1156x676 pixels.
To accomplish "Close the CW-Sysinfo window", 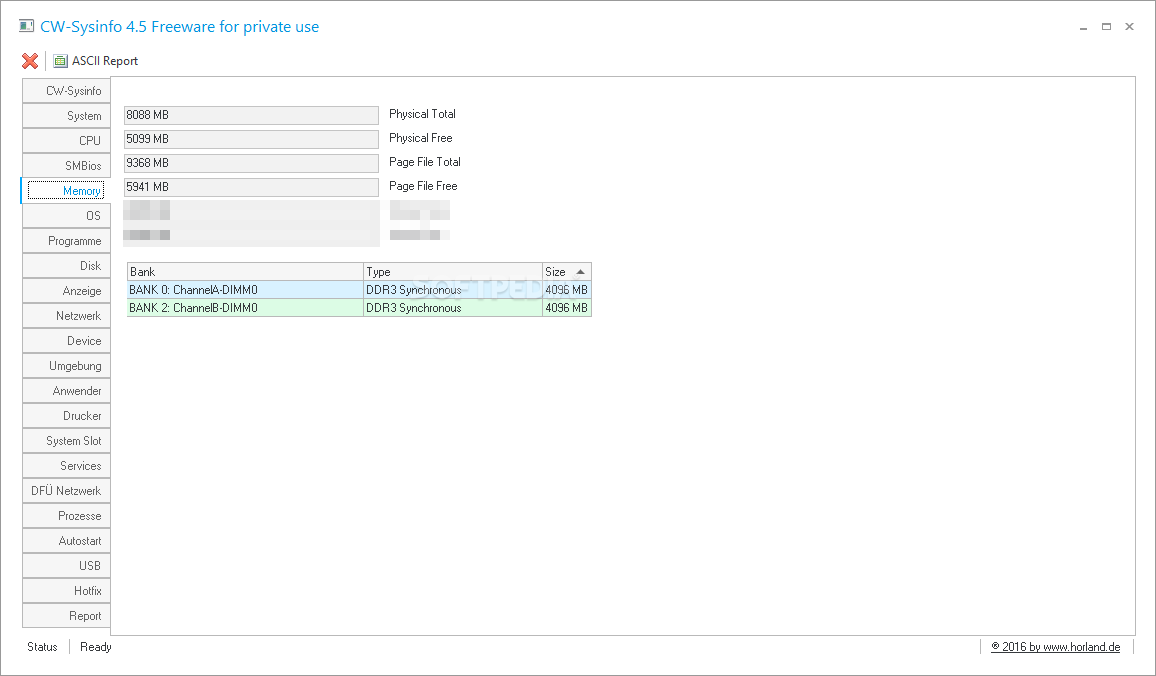I will (1129, 27).
